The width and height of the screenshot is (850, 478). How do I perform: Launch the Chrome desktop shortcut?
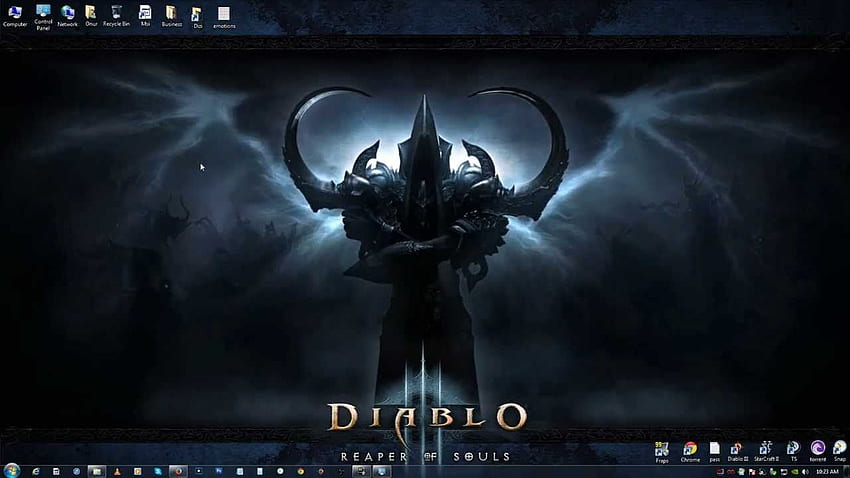pos(690,451)
